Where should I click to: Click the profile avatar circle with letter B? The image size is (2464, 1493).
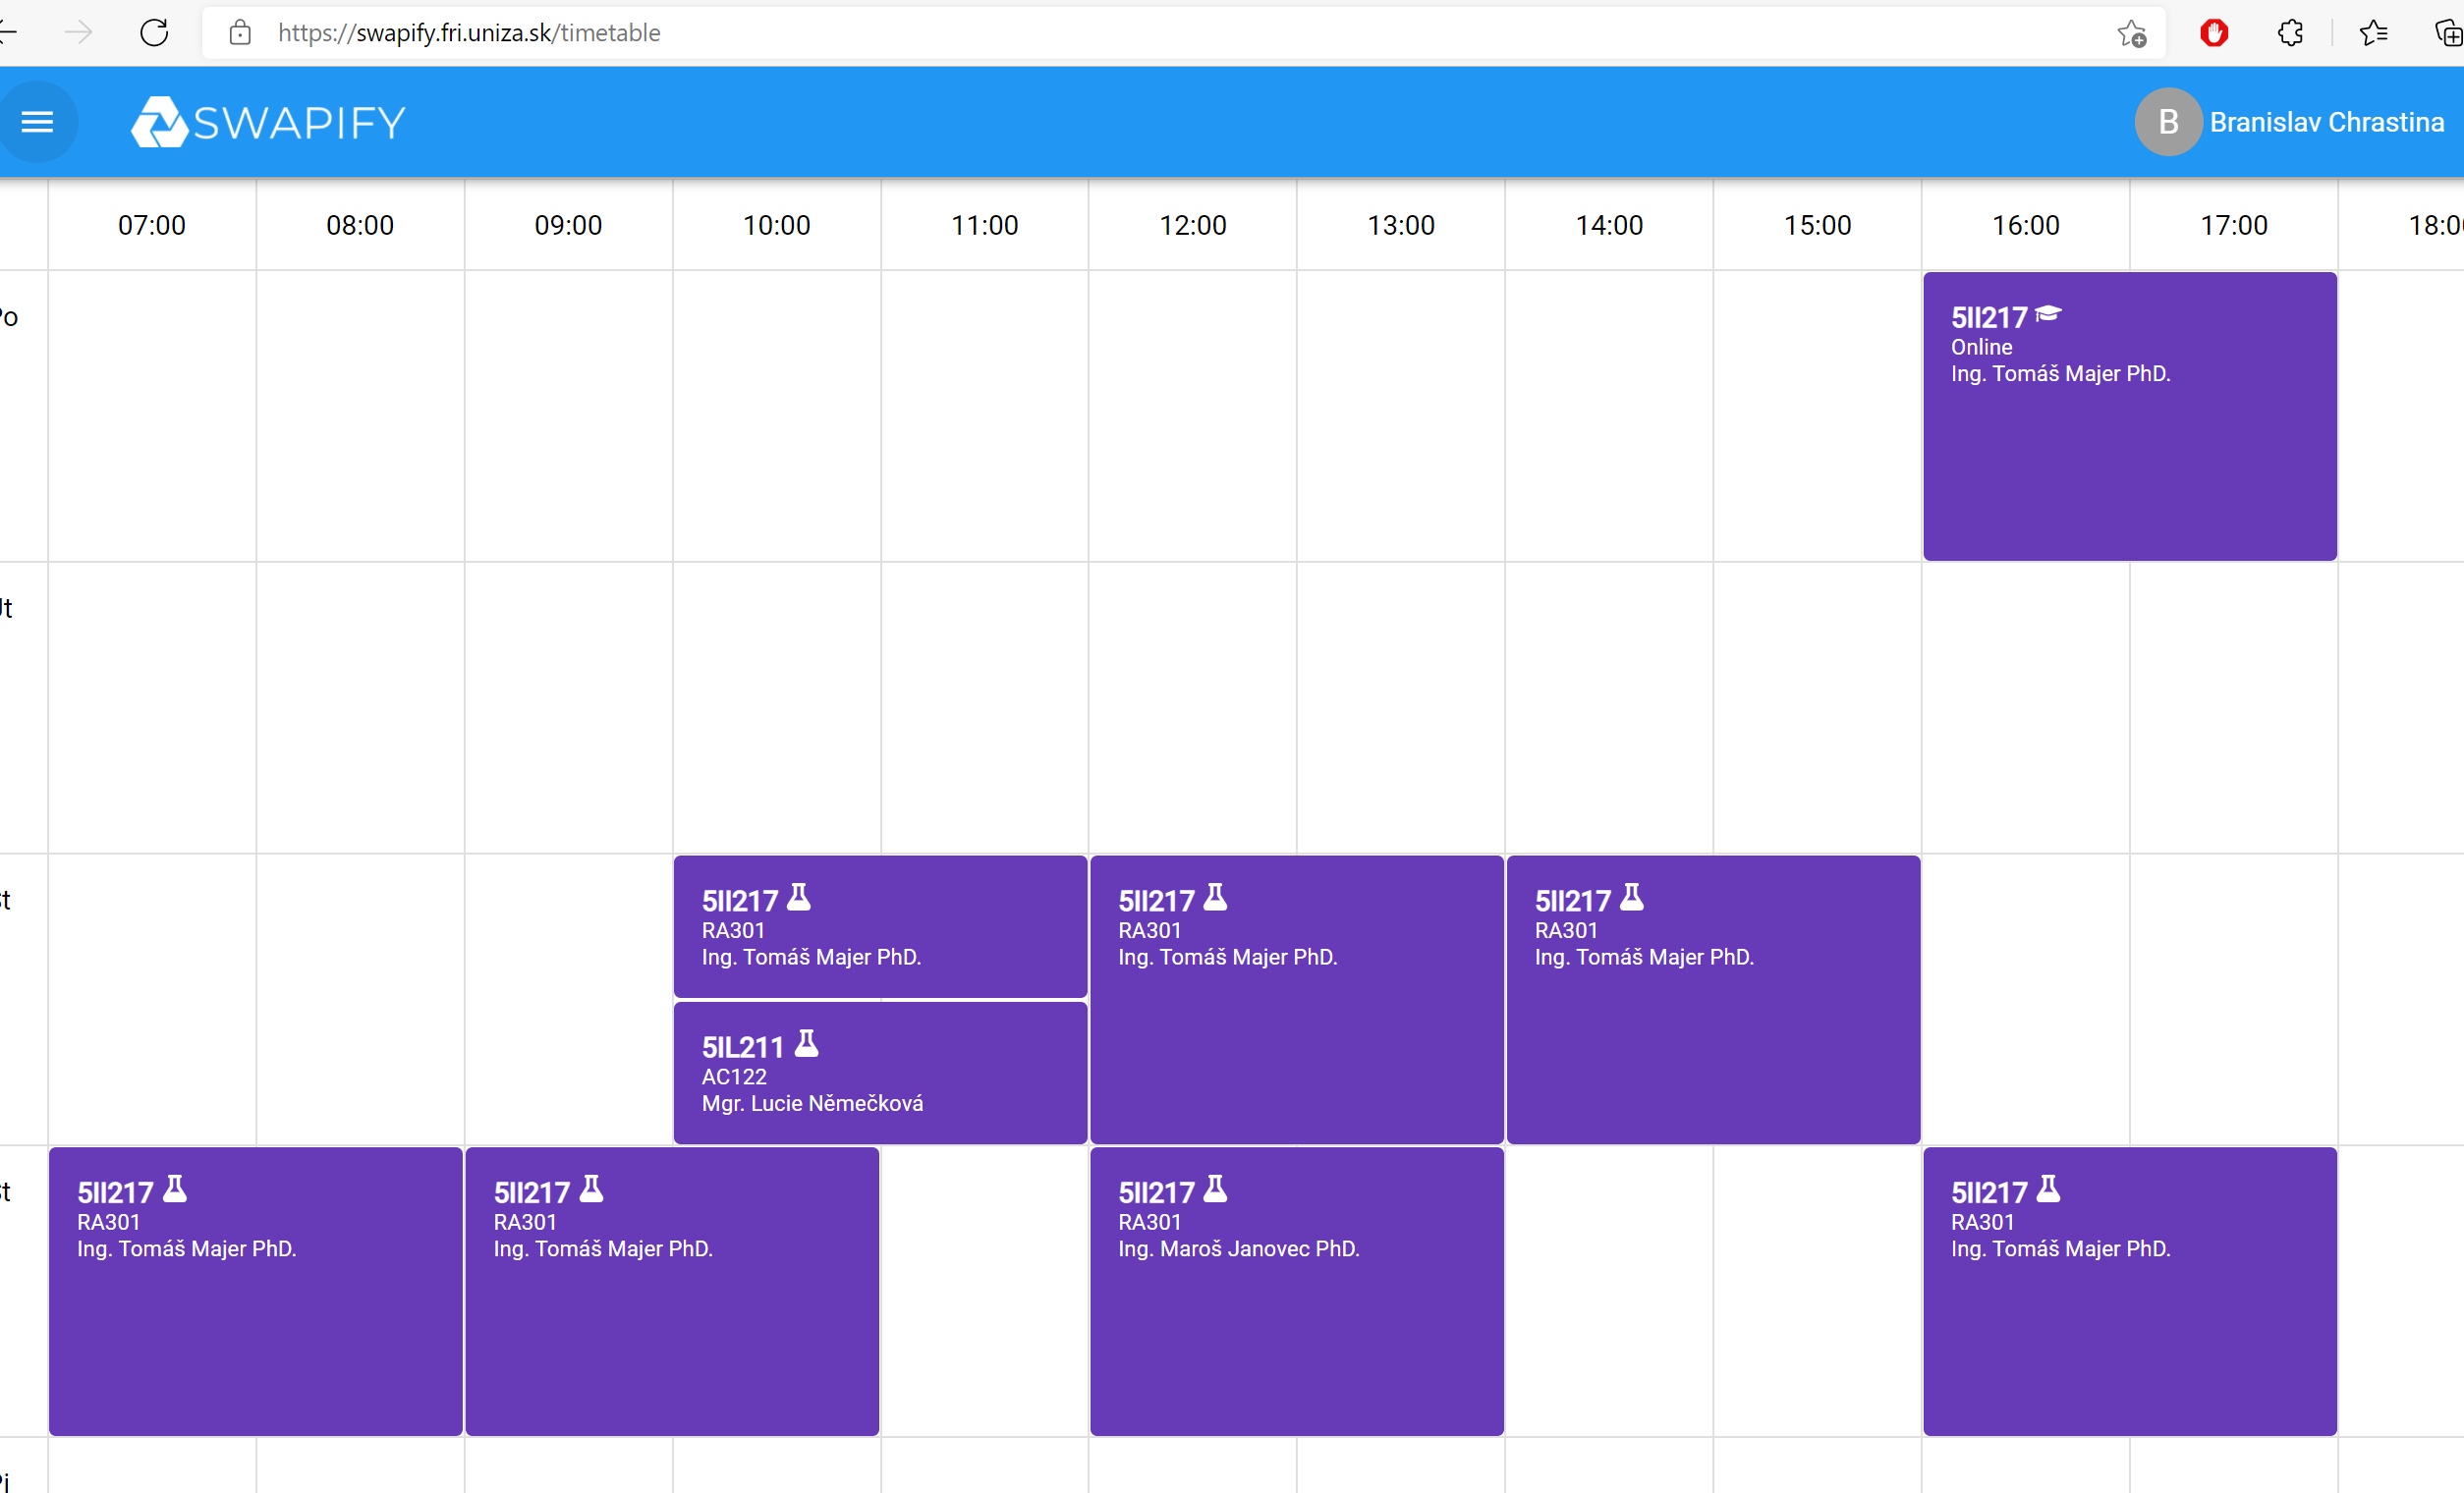2167,122
